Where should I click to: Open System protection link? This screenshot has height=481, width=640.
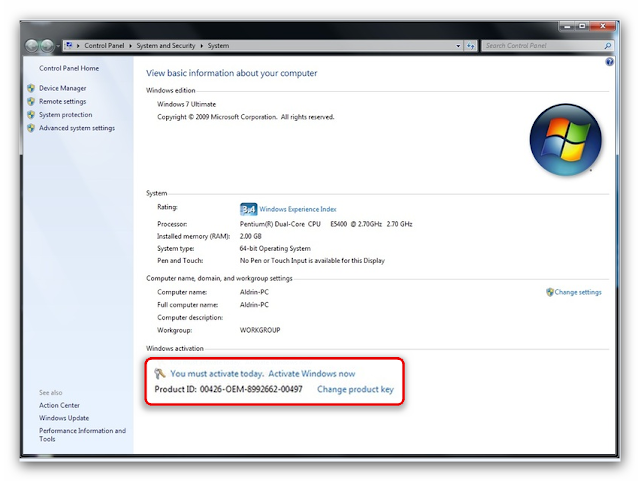click(x=65, y=115)
